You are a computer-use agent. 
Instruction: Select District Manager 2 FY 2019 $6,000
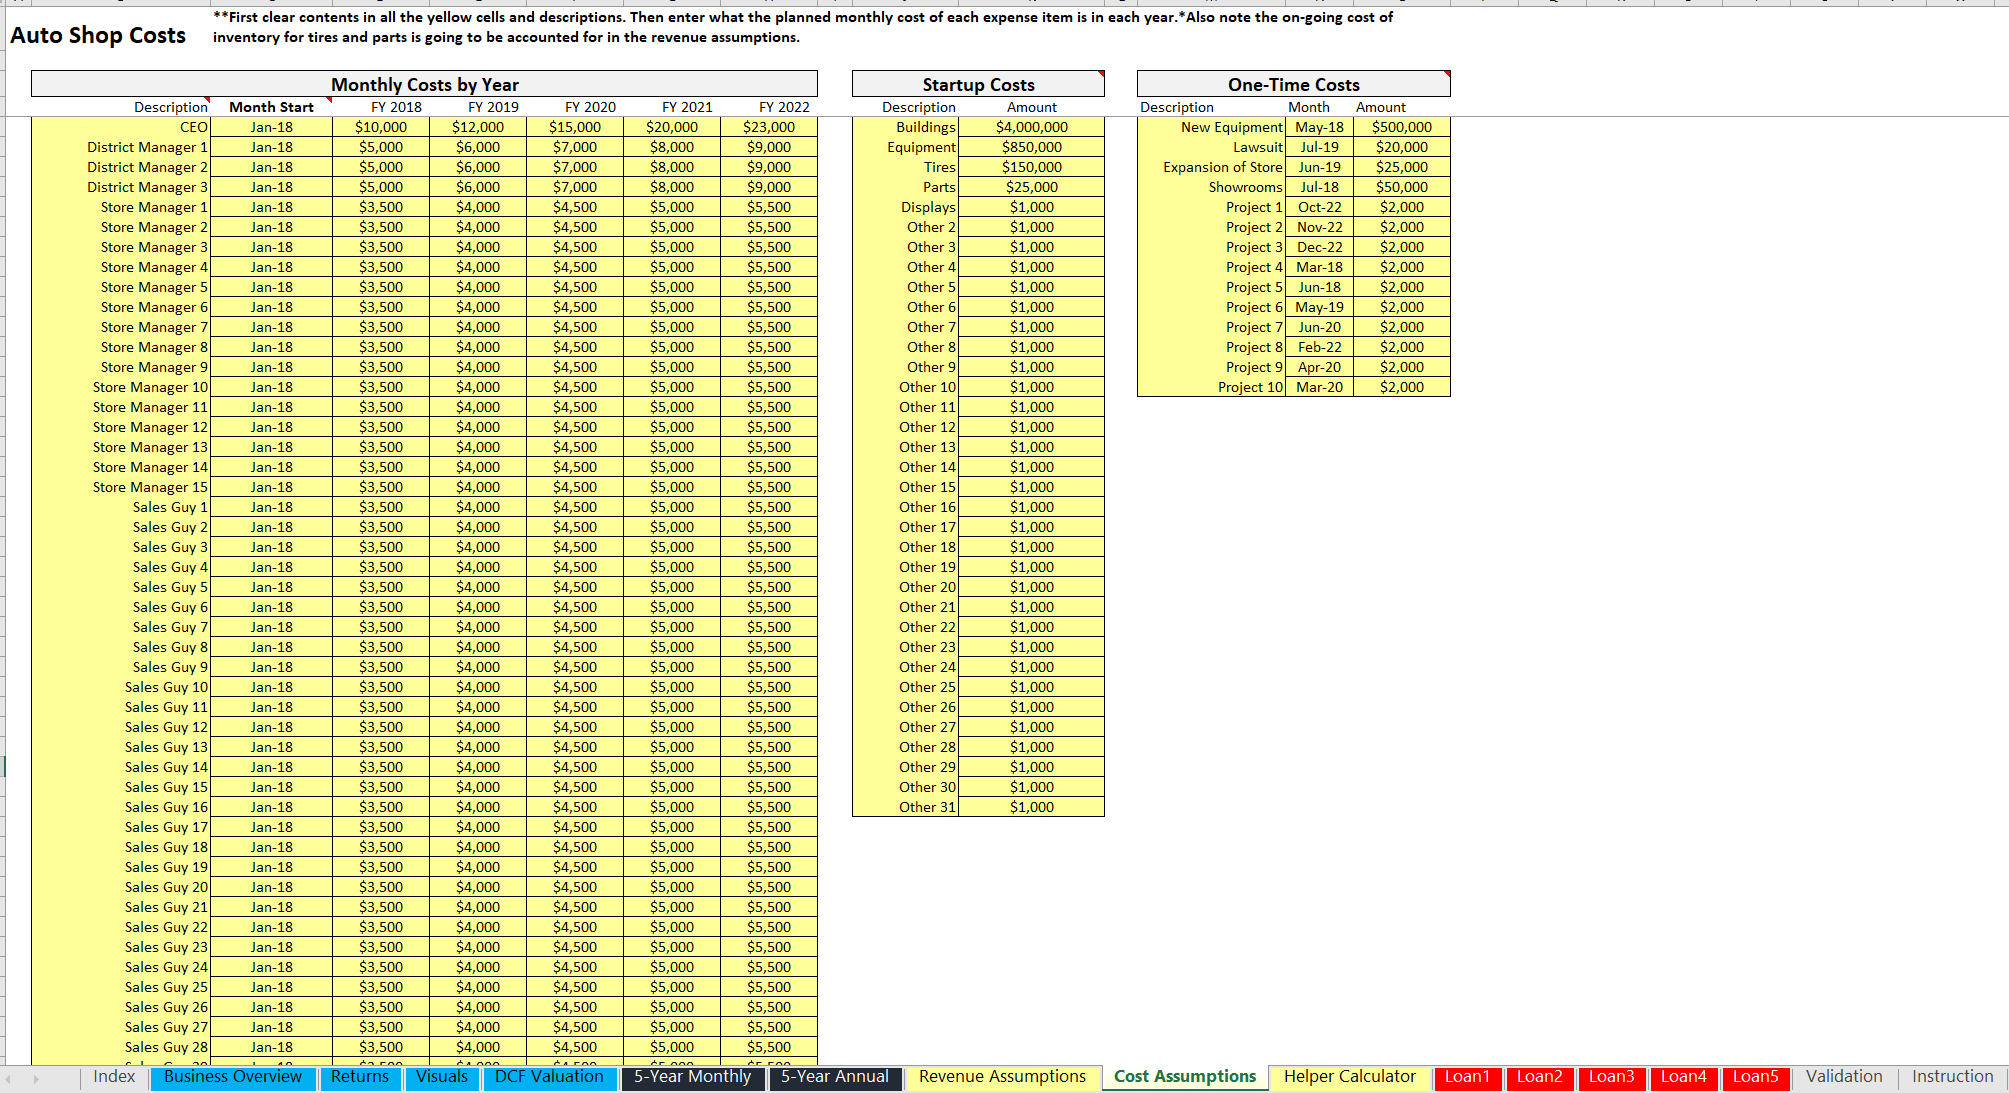click(478, 167)
